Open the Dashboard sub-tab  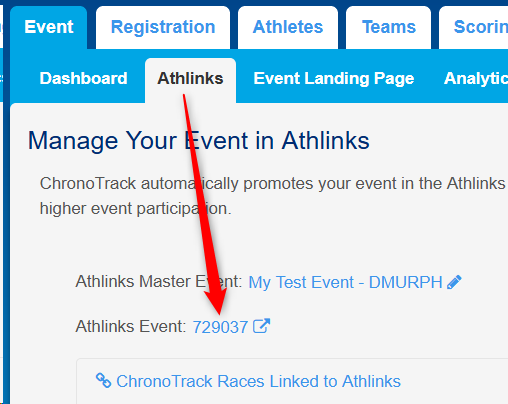point(83,79)
